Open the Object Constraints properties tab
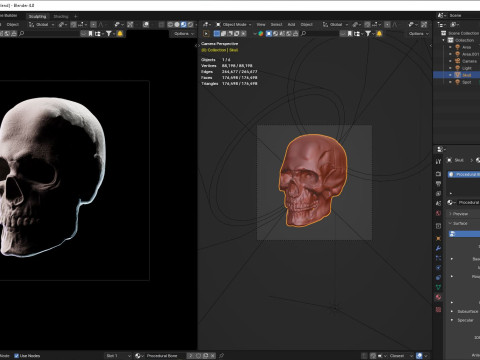This screenshot has width=480, height=360. tap(438, 277)
